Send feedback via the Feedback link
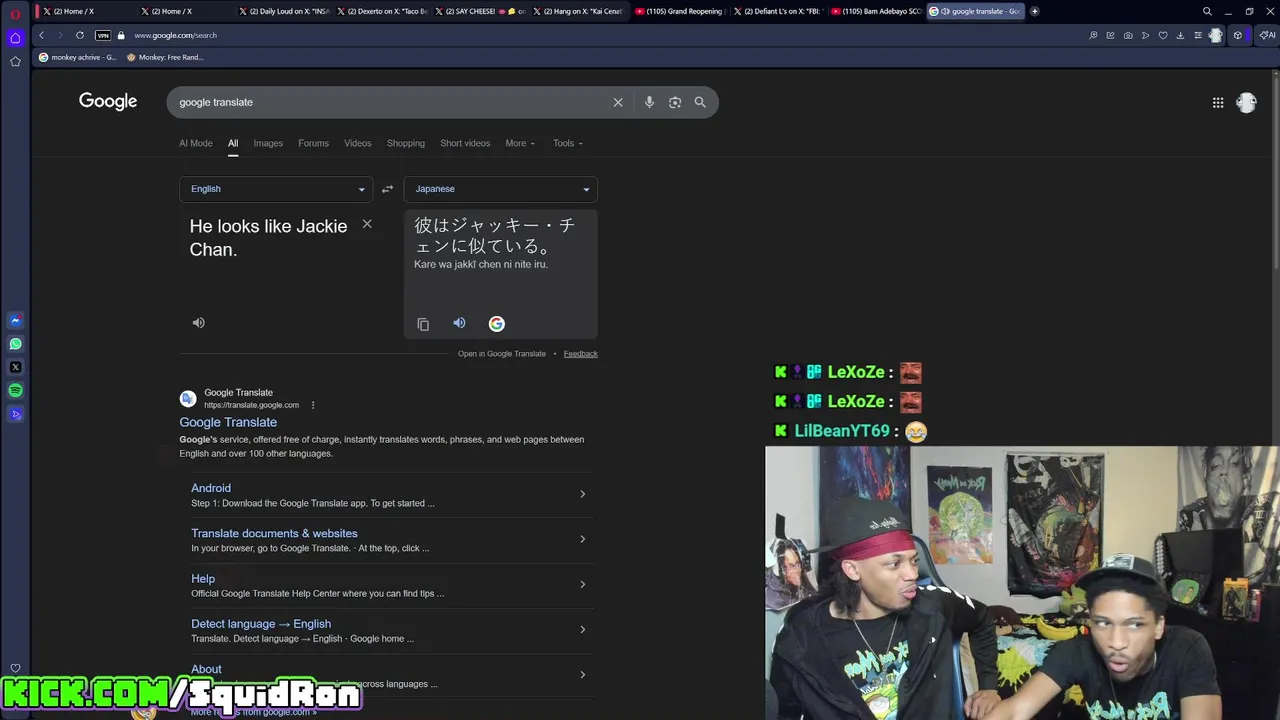 pyautogui.click(x=580, y=354)
